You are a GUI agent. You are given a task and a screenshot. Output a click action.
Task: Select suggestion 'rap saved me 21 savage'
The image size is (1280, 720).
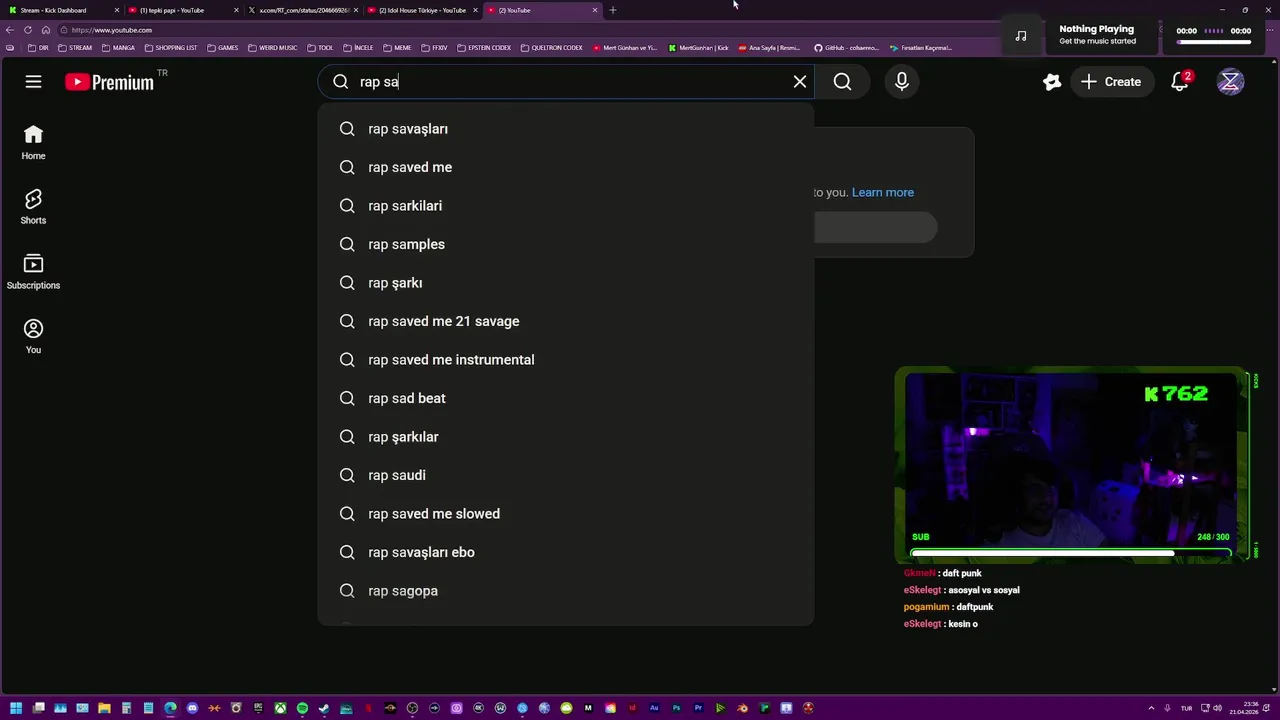pos(566,321)
